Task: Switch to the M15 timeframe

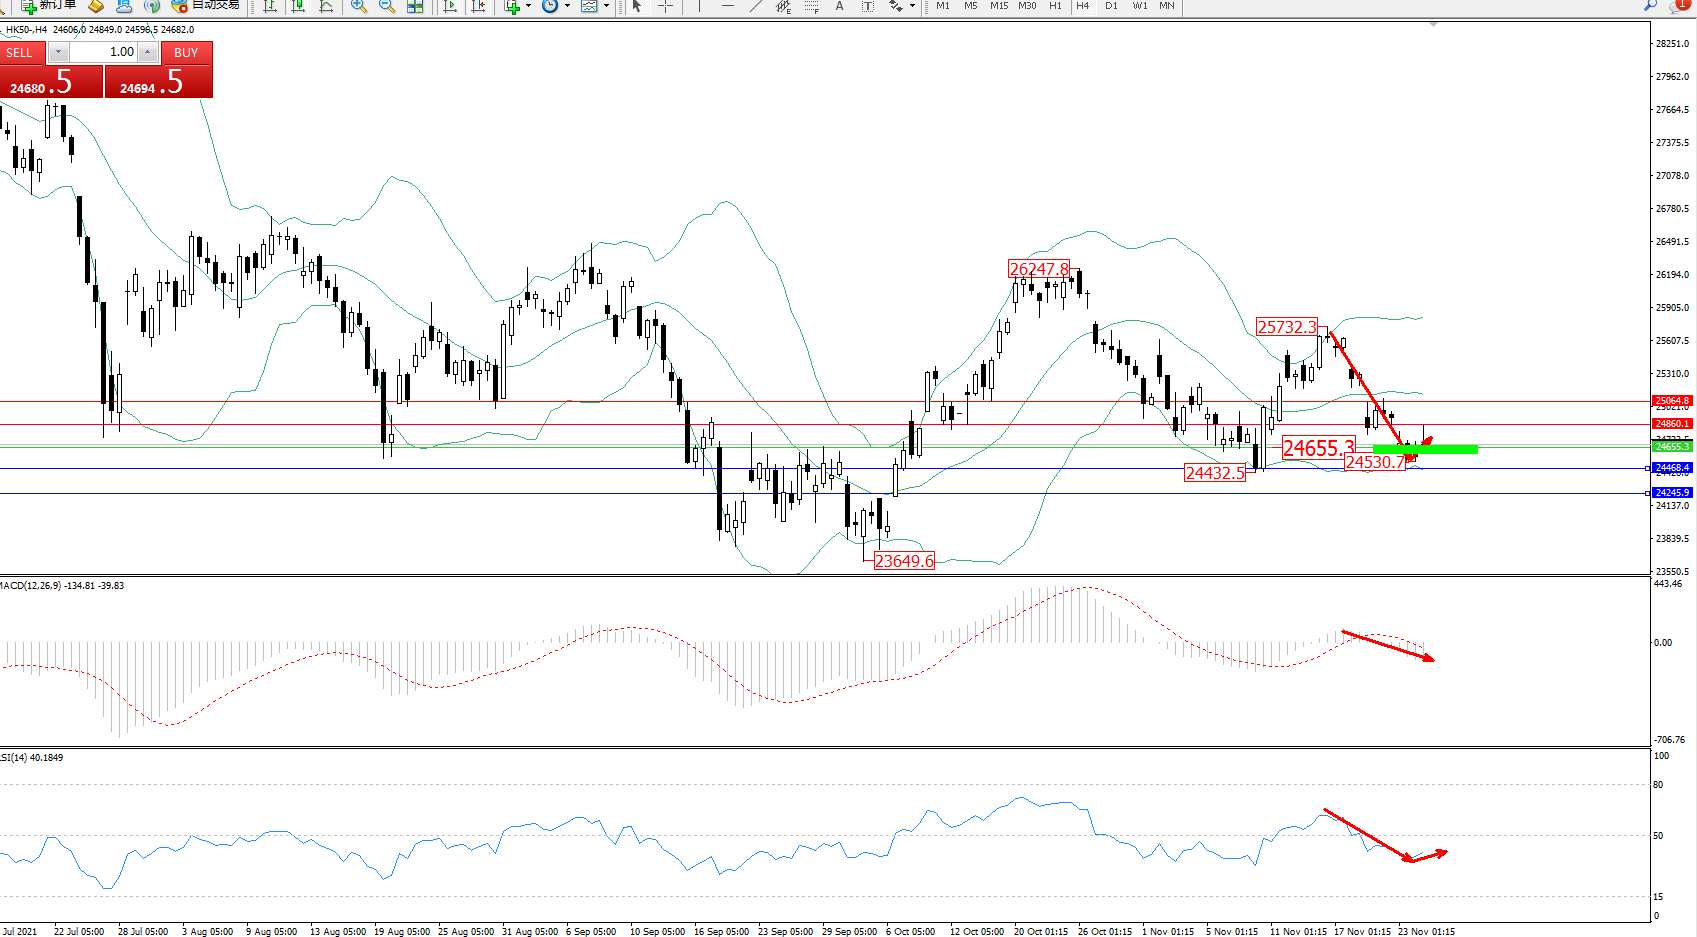Action: 998,6
